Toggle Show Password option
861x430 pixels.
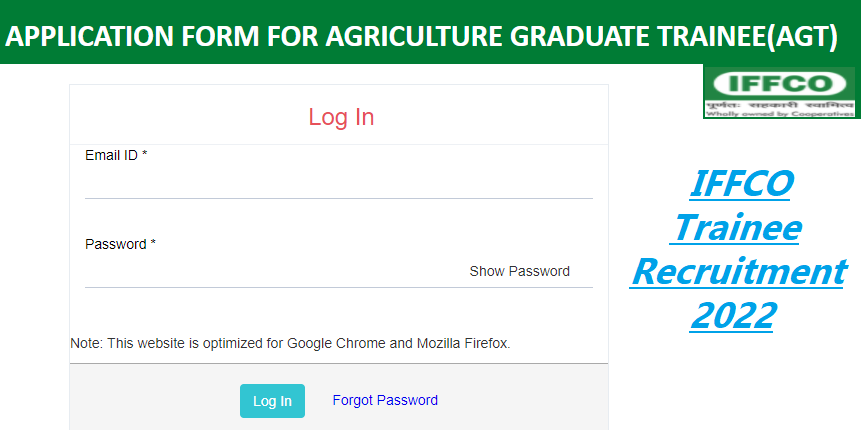click(519, 271)
